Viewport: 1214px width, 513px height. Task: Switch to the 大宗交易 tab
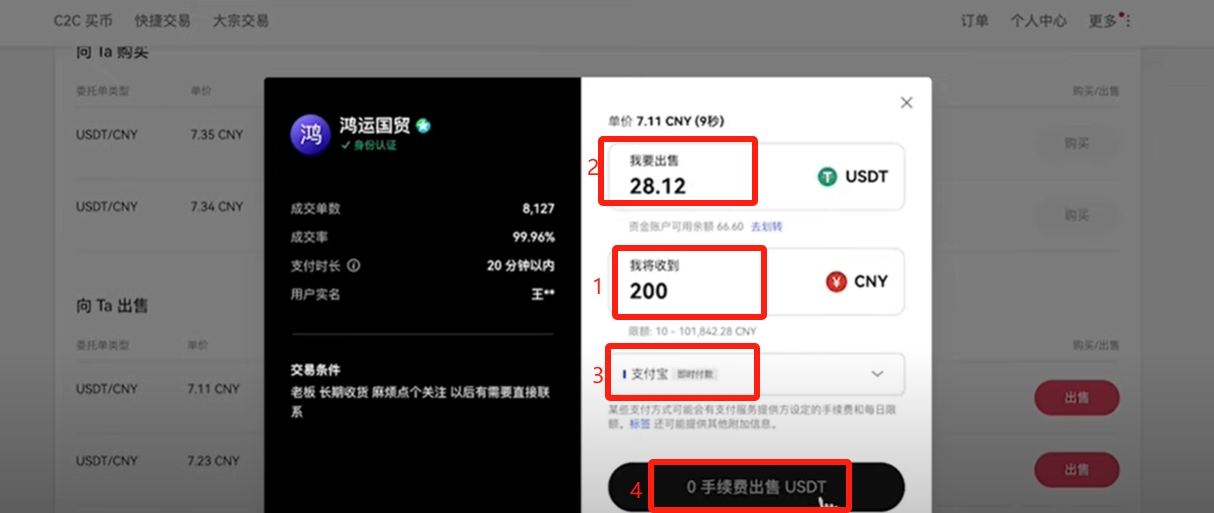click(241, 20)
